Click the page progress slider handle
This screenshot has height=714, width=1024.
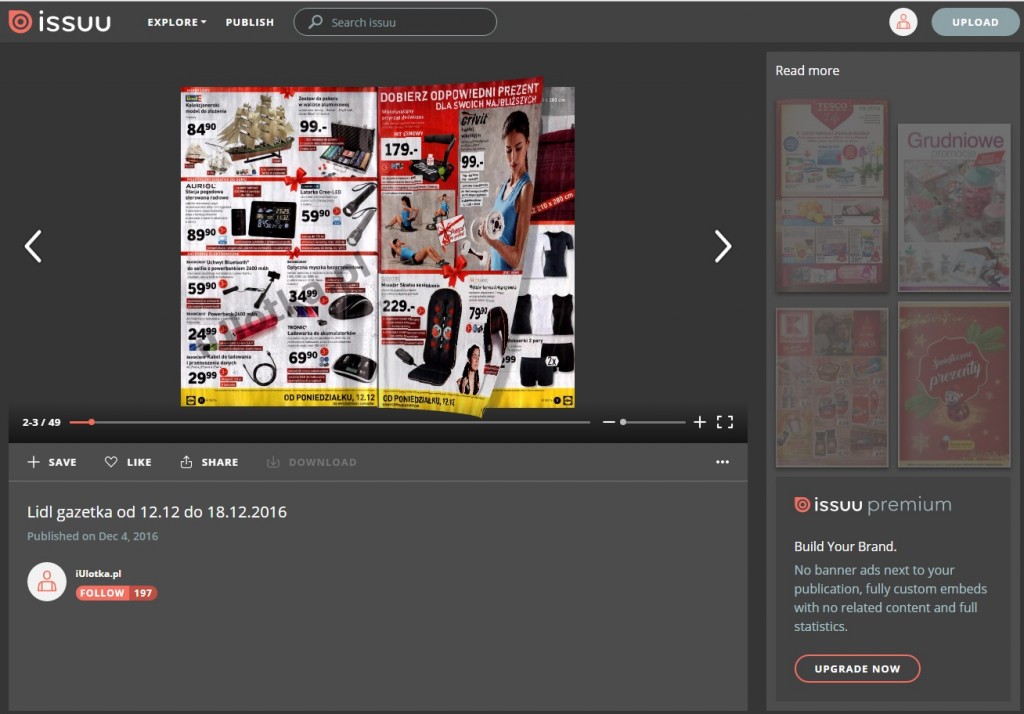coord(91,422)
